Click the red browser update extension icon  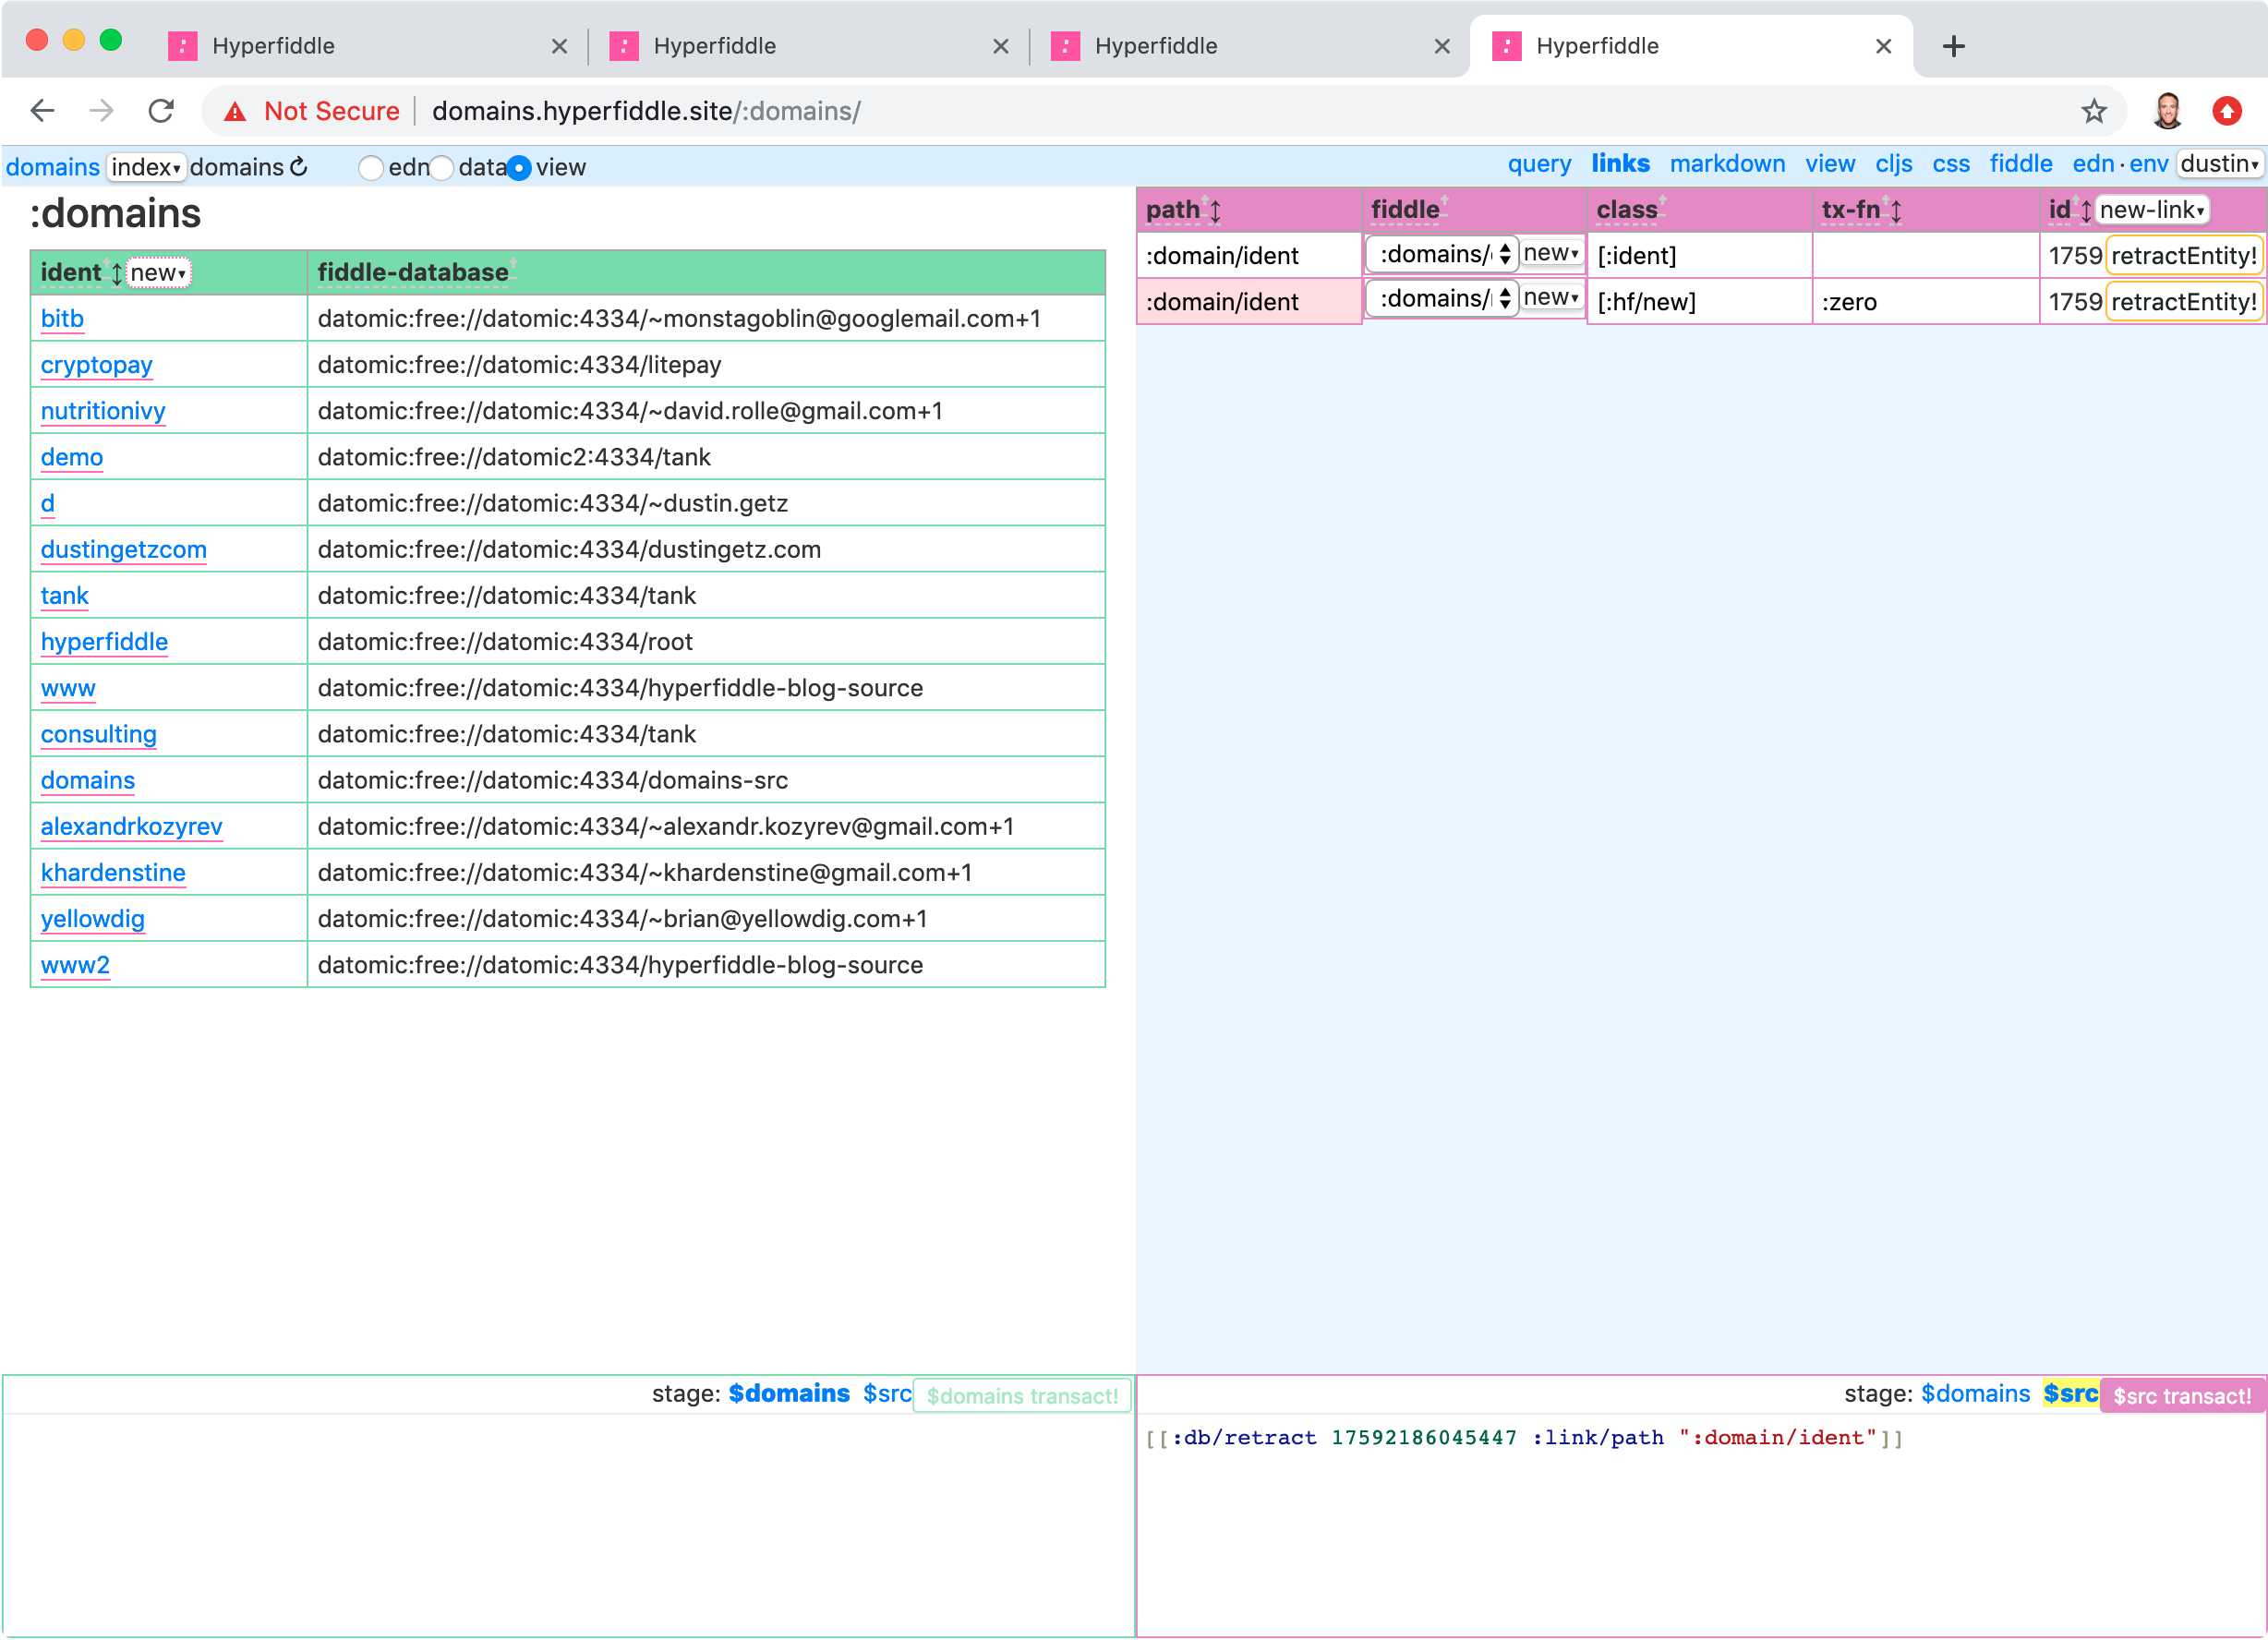tap(2226, 111)
